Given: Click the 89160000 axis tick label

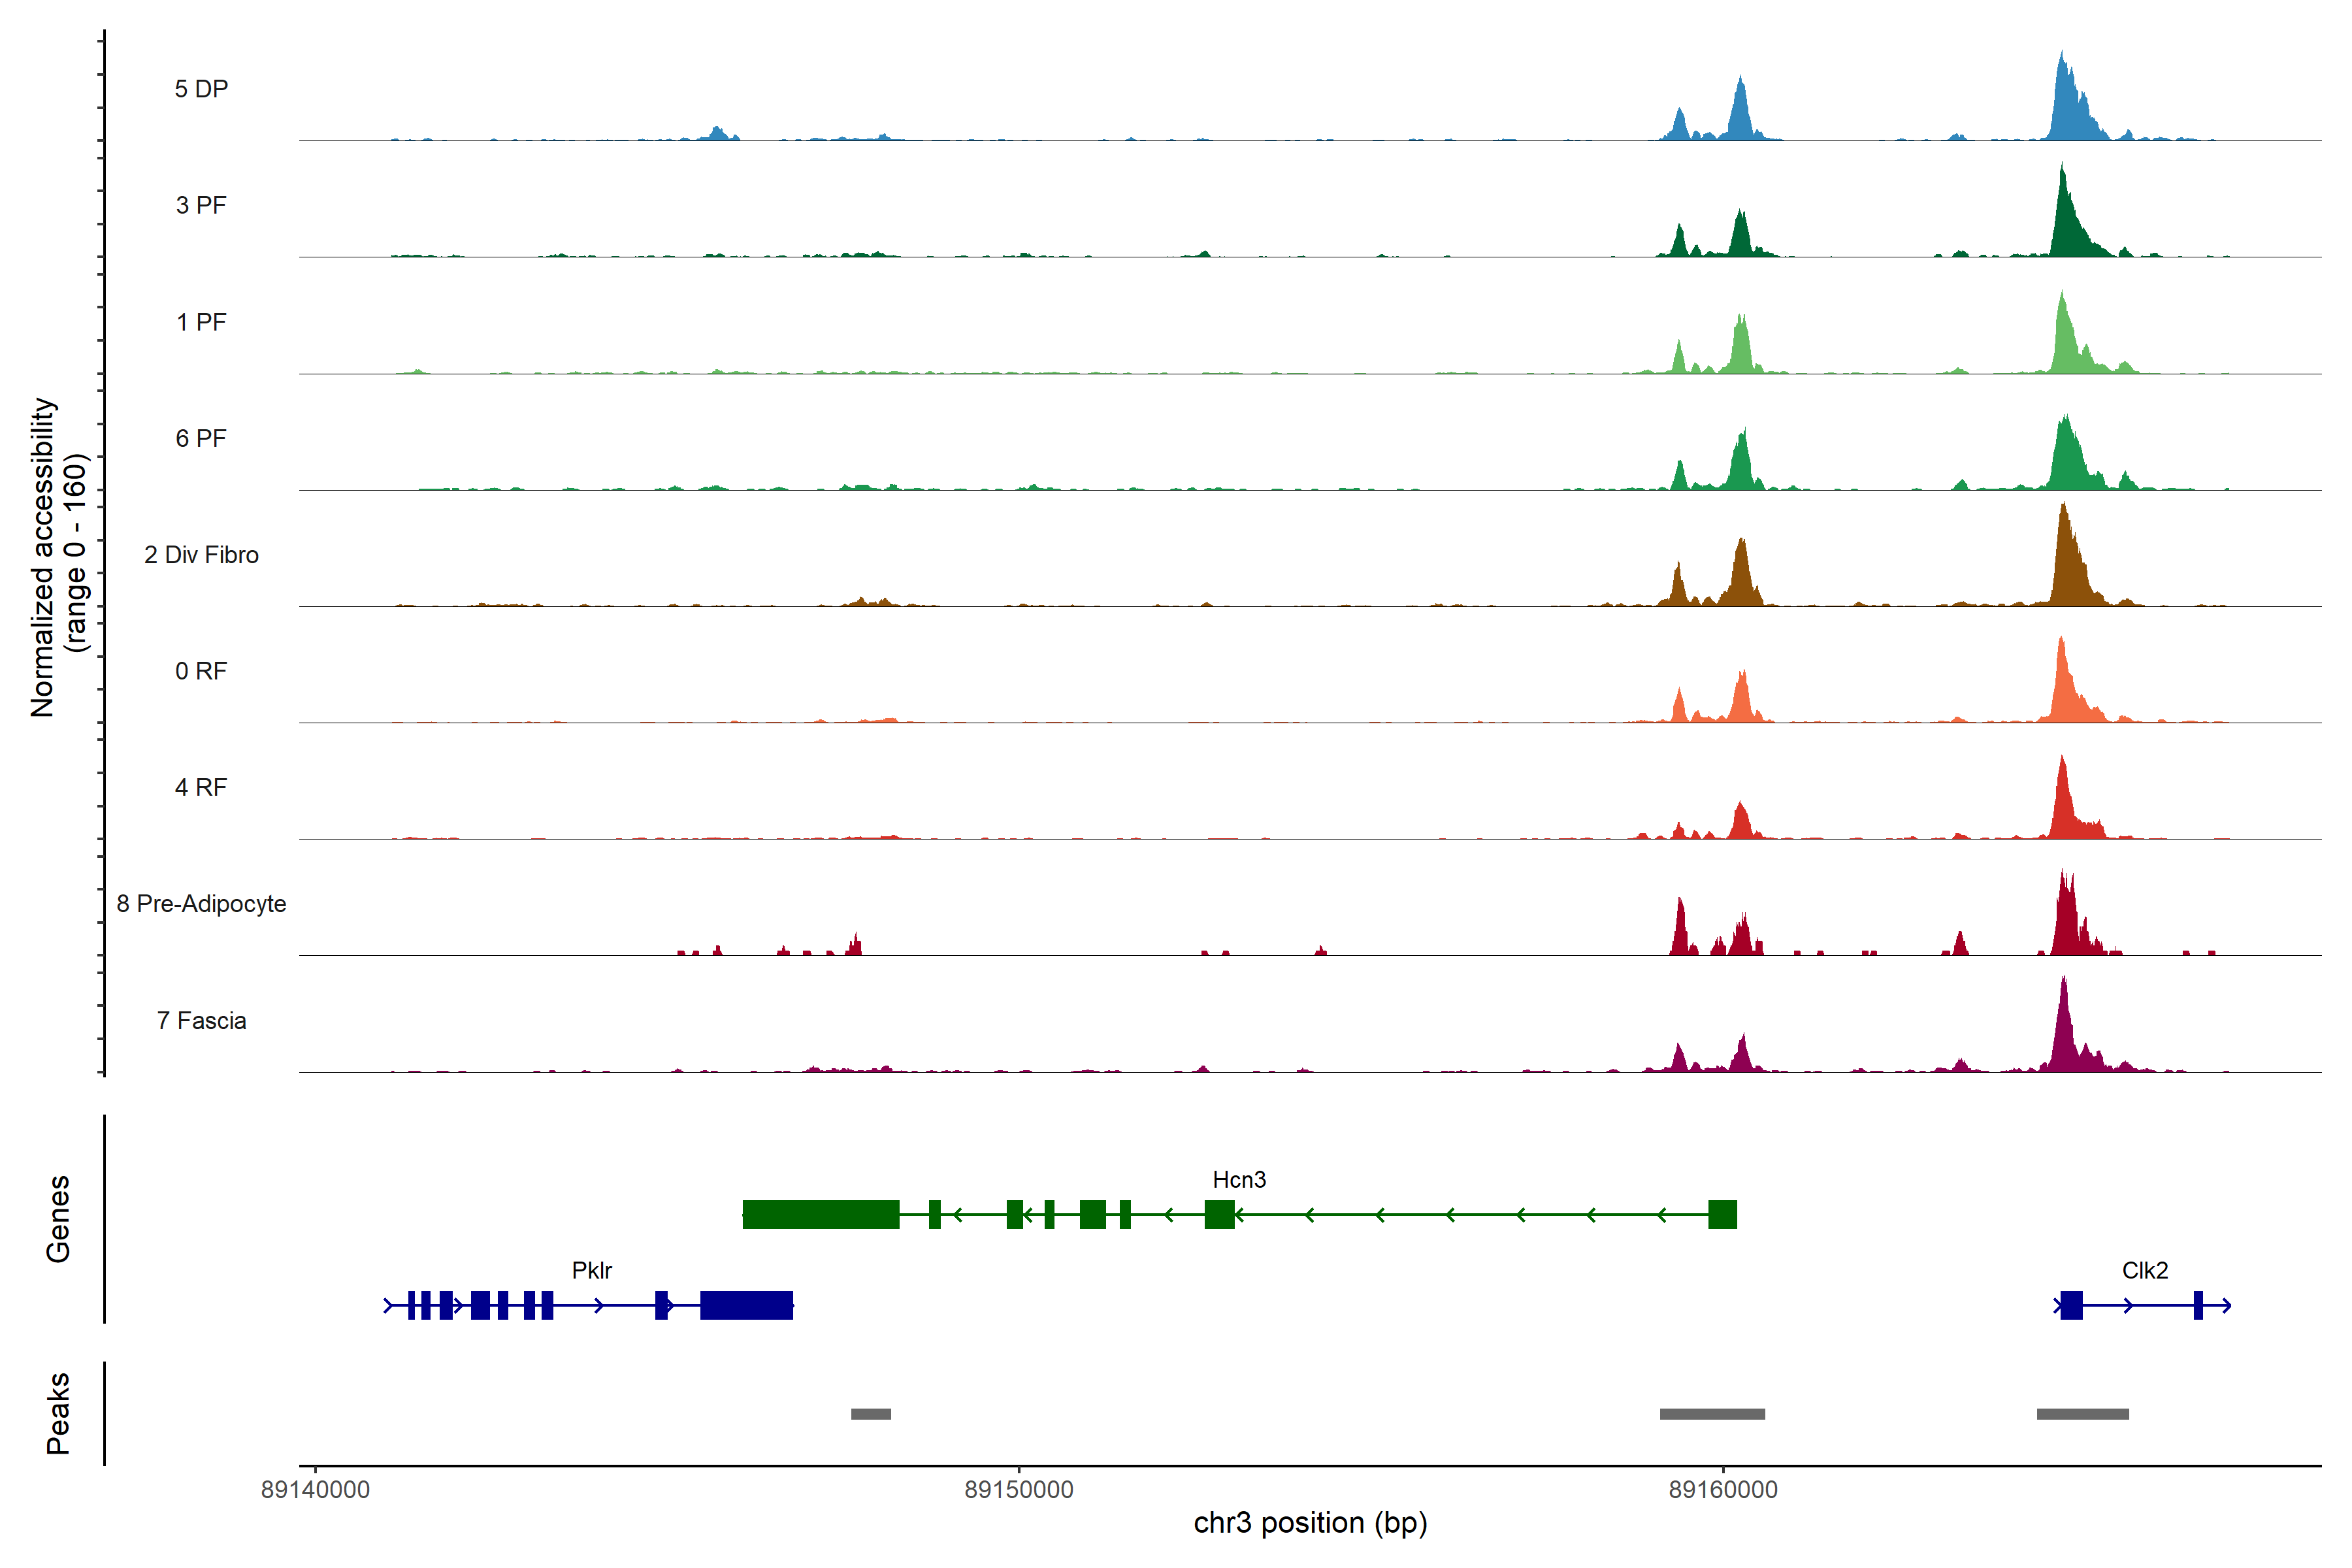Looking at the screenshot, I should click(1722, 1489).
